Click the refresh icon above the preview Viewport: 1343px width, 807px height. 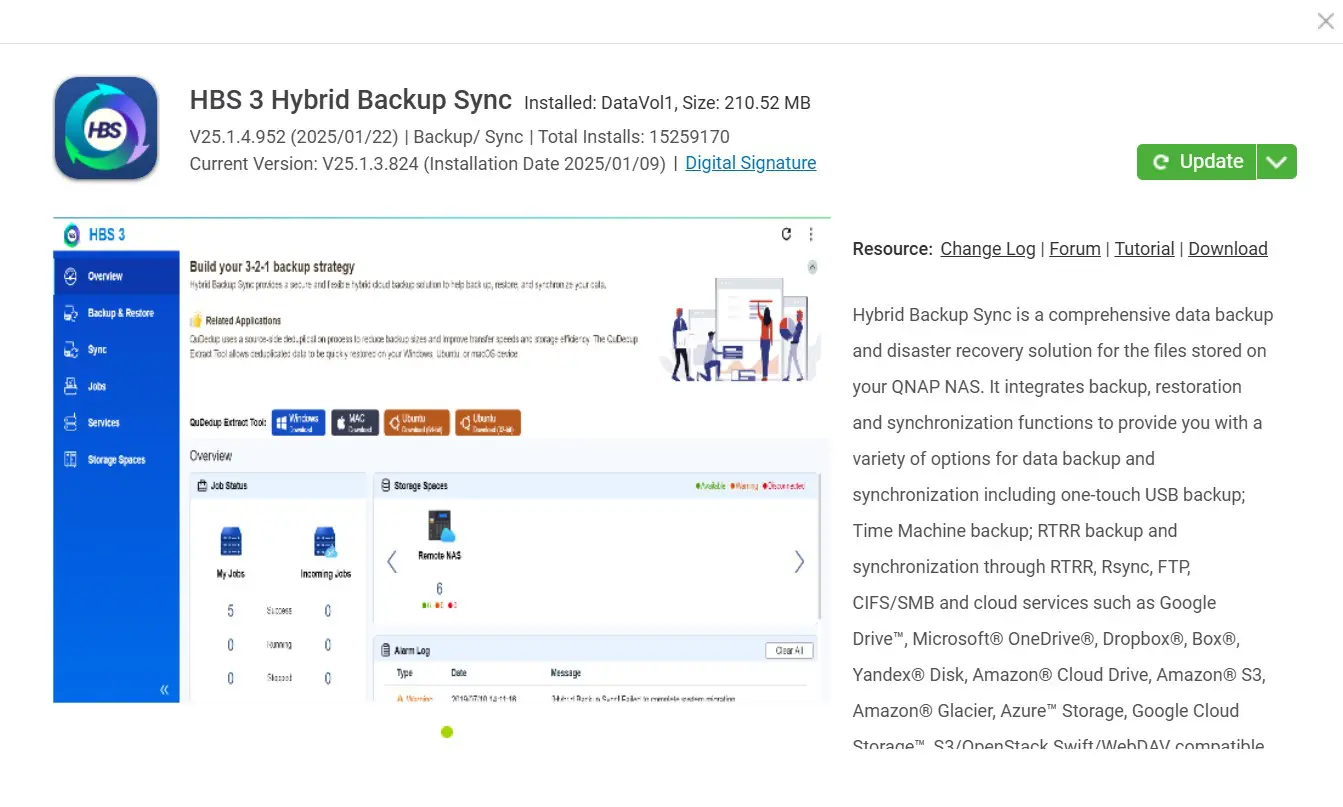(786, 233)
